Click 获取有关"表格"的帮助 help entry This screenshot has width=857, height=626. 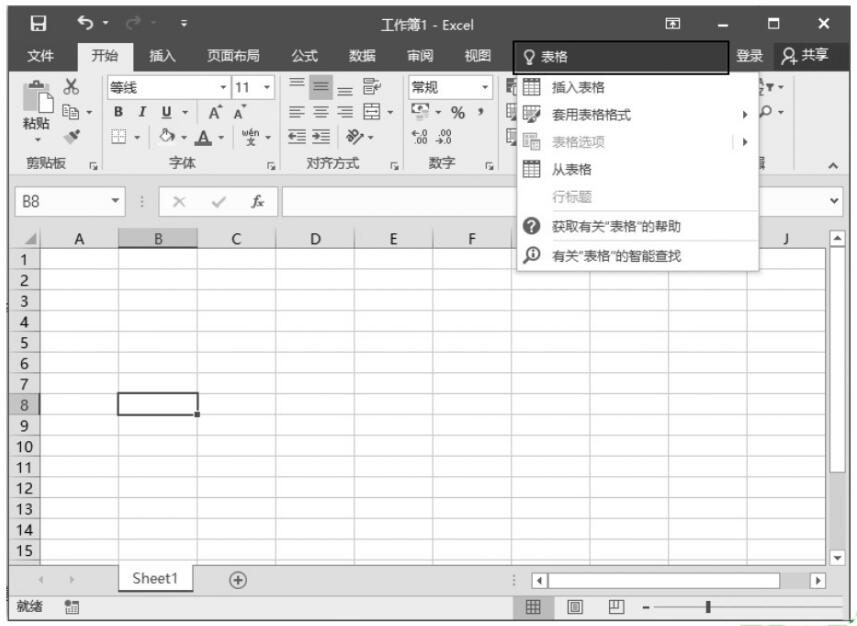(x=616, y=226)
